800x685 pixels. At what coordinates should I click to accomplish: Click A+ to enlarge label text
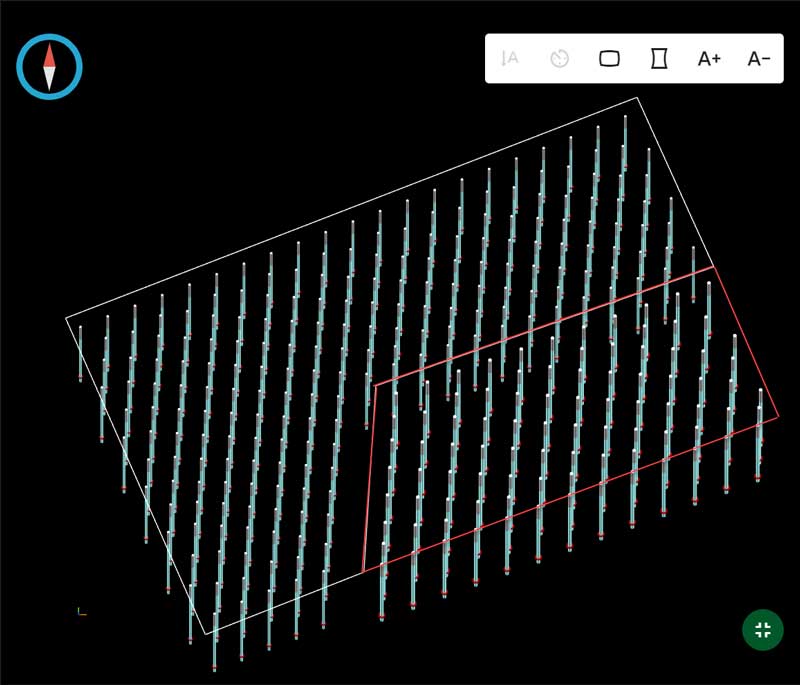[x=711, y=60]
